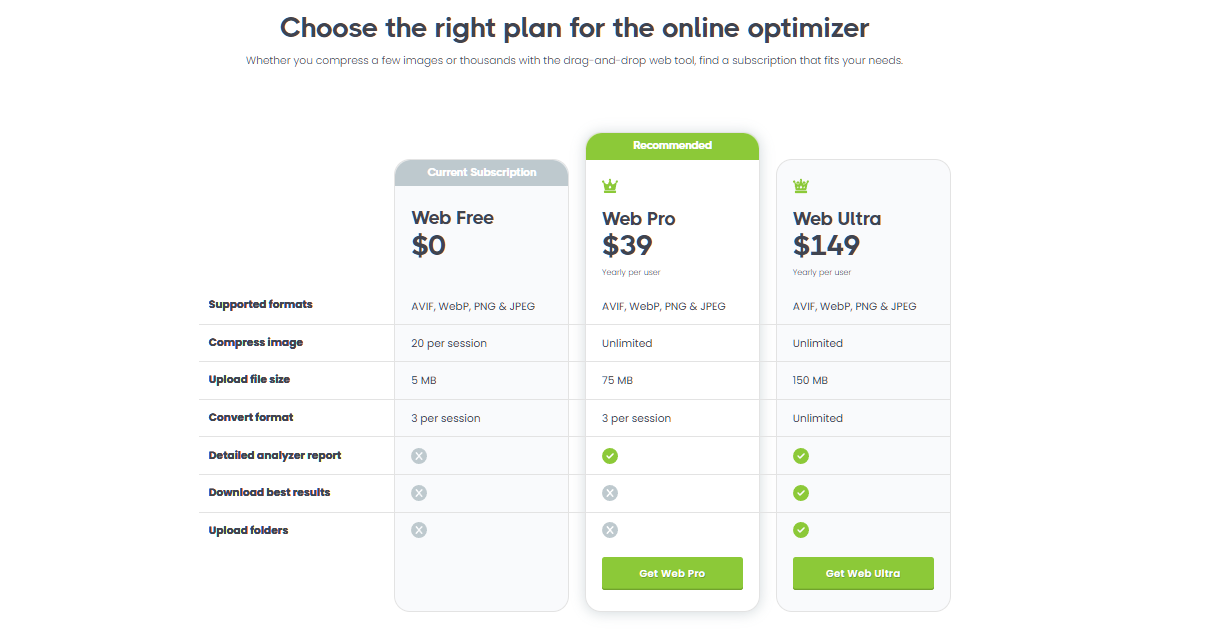Click the crown icon above Web Pro

tap(610, 186)
